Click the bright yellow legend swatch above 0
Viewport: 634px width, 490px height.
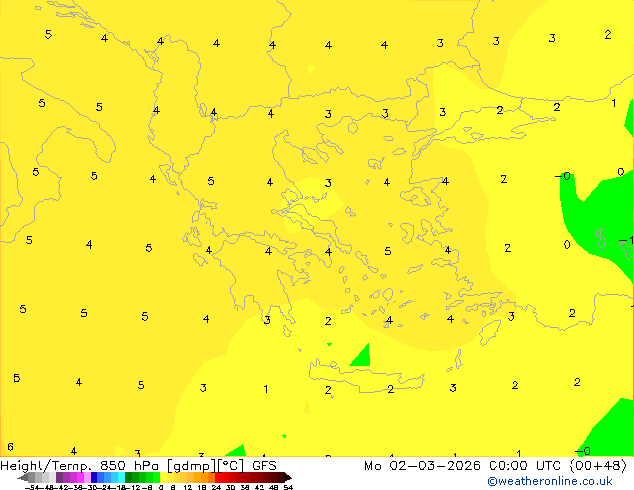(163, 477)
